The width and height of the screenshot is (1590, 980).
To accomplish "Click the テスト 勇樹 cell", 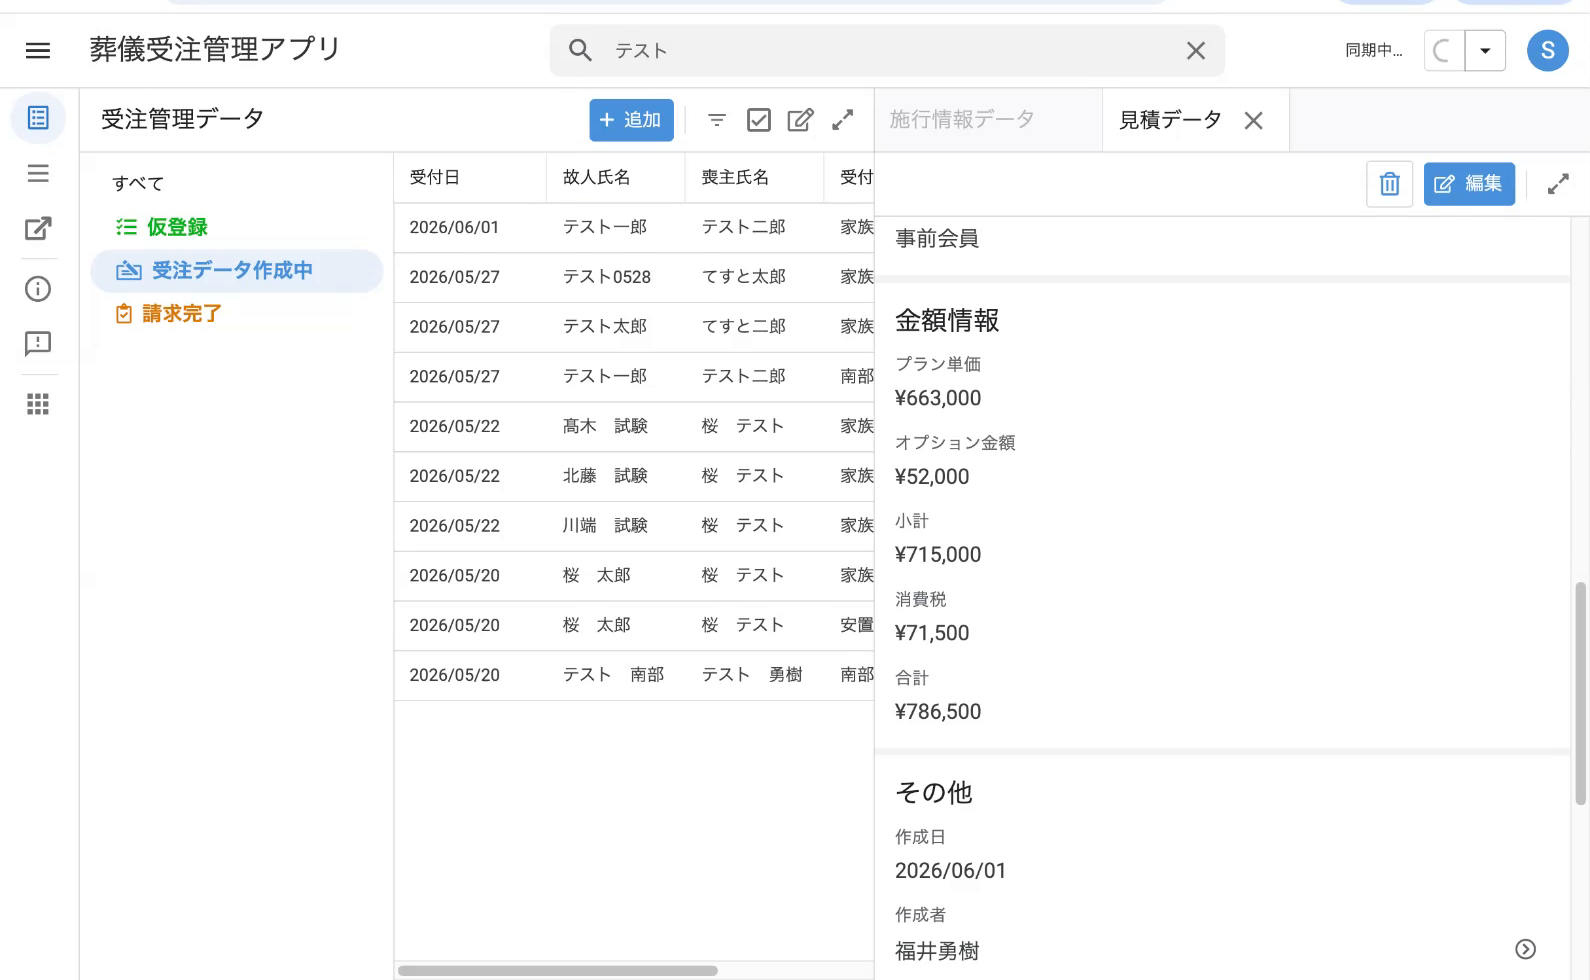I will (x=752, y=675).
